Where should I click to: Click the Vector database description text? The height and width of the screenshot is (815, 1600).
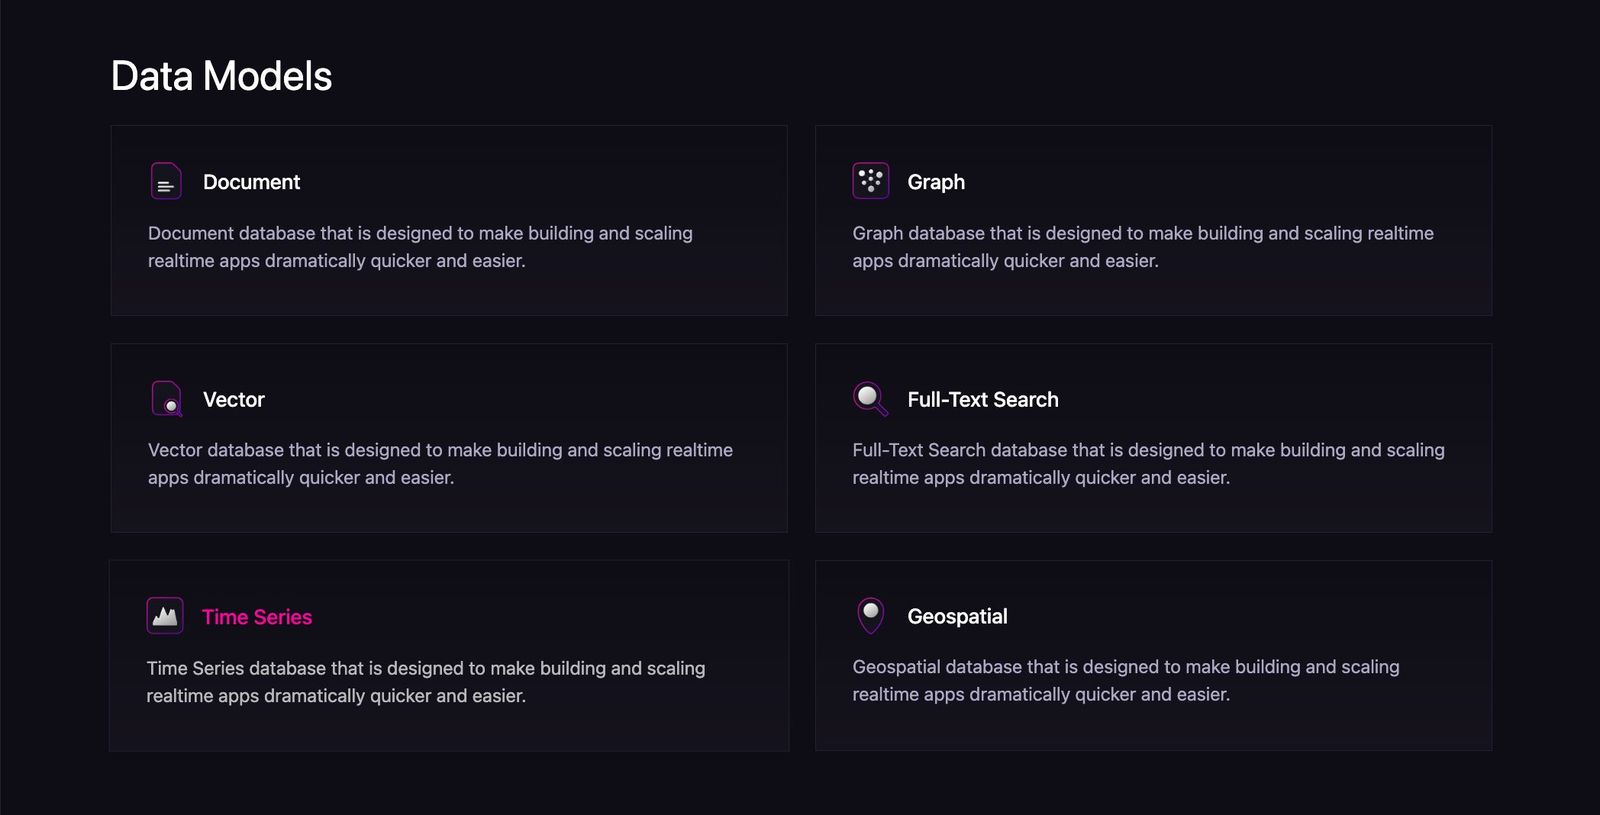point(440,464)
